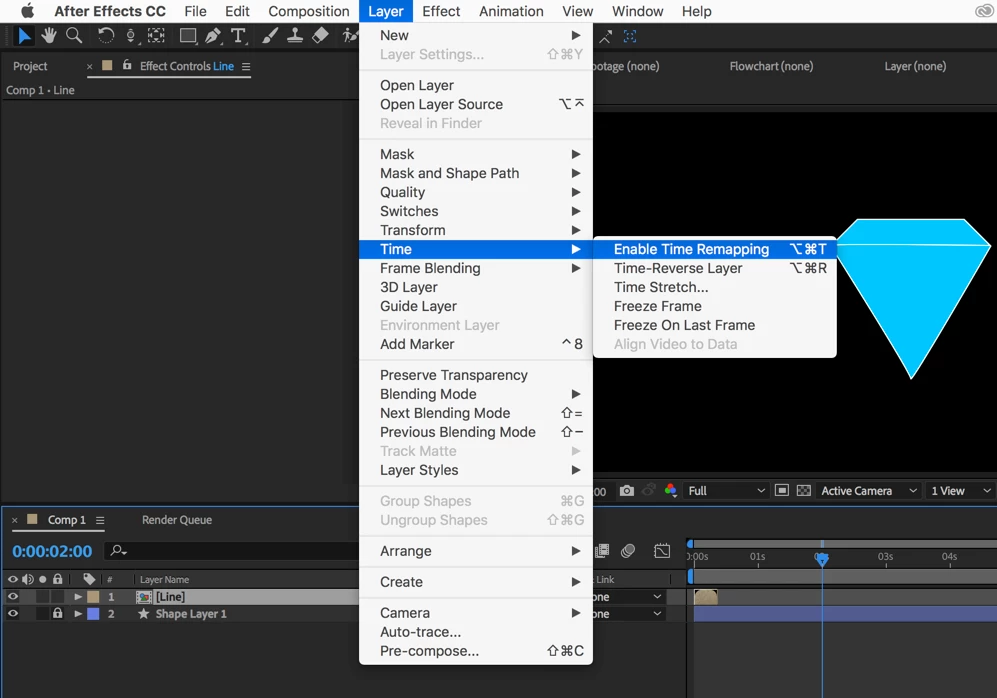Click the search magnifier in timeline search
This screenshot has height=698, width=997.
pos(118,551)
